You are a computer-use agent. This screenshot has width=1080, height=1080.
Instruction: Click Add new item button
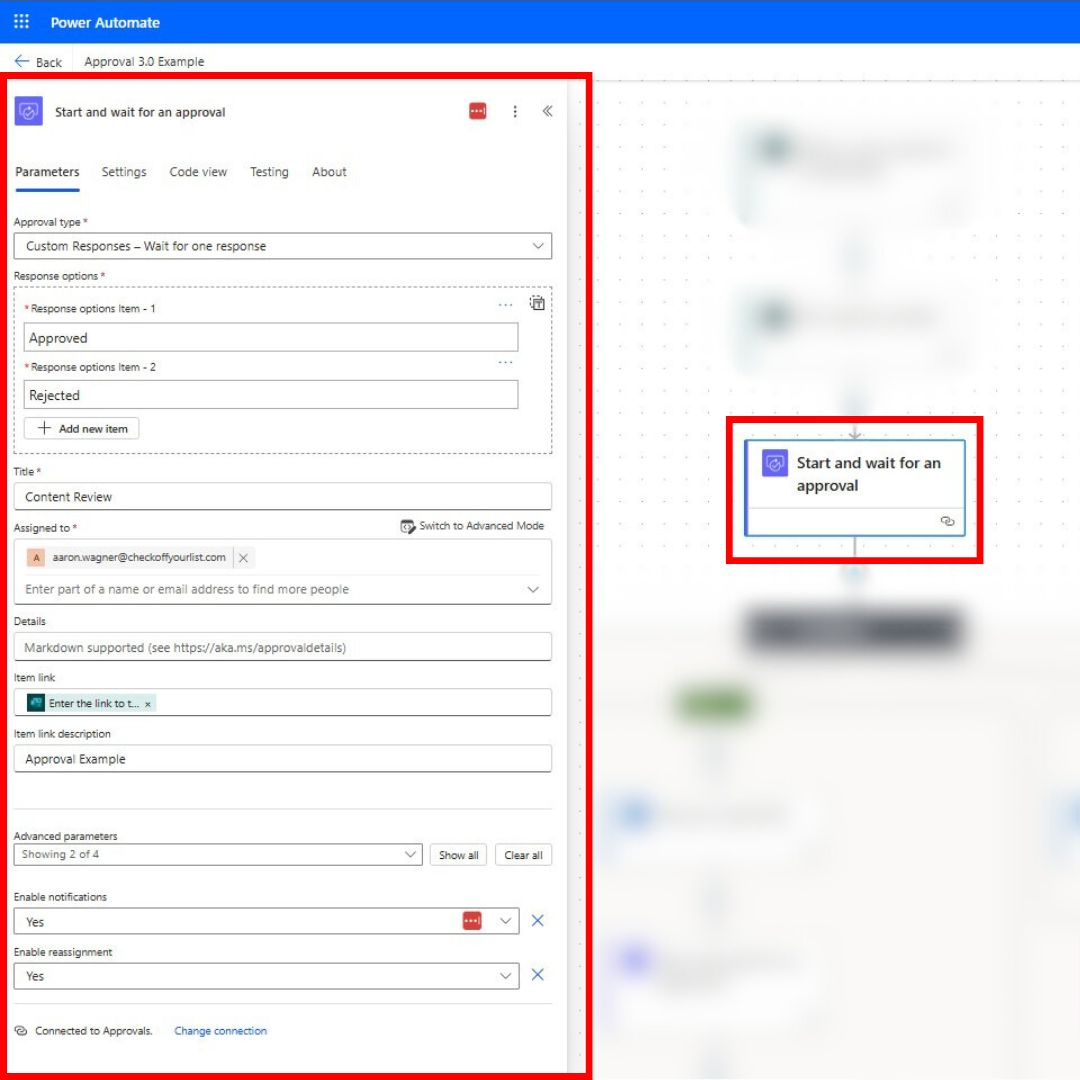81,428
